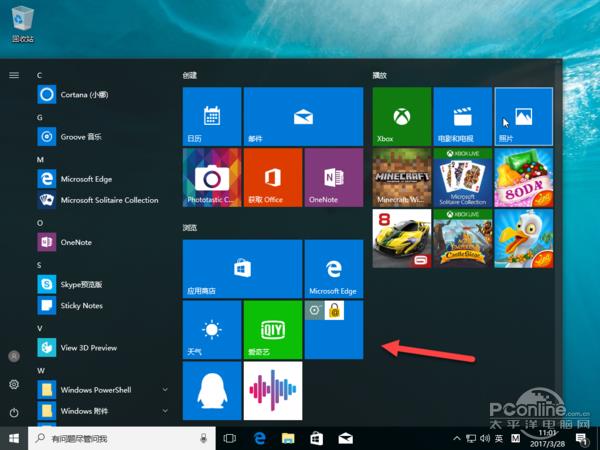Open the Calendar (日历) tile
The width and height of the screenshot is (600, 450).
click(x=211, y=116)
